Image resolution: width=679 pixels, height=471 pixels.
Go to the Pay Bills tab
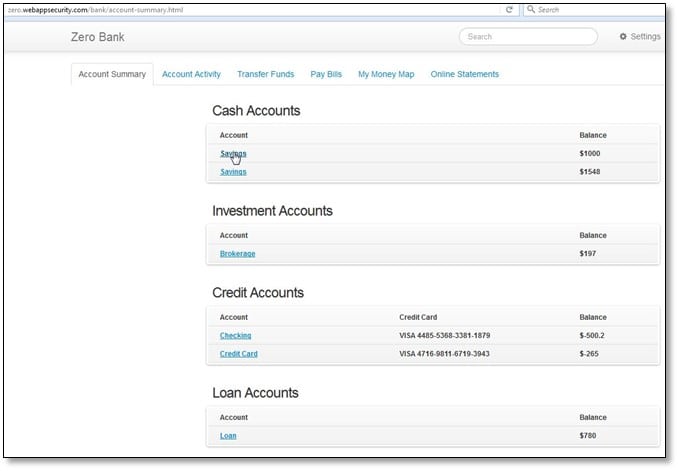[x=326, y=74]
